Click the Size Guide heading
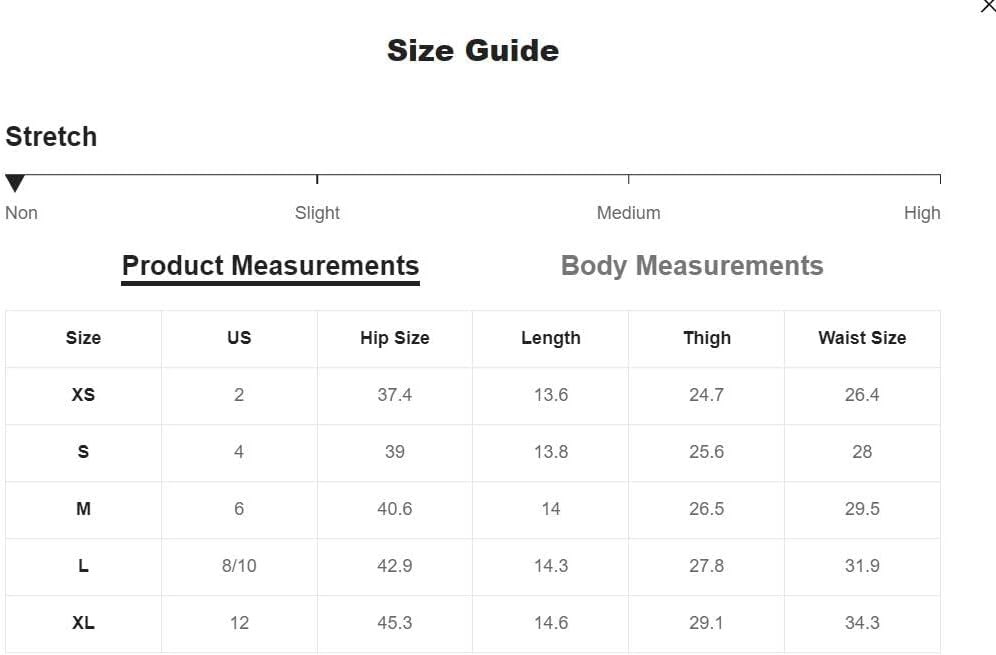This screenshot has width=996, height=655. coord(473,50)
